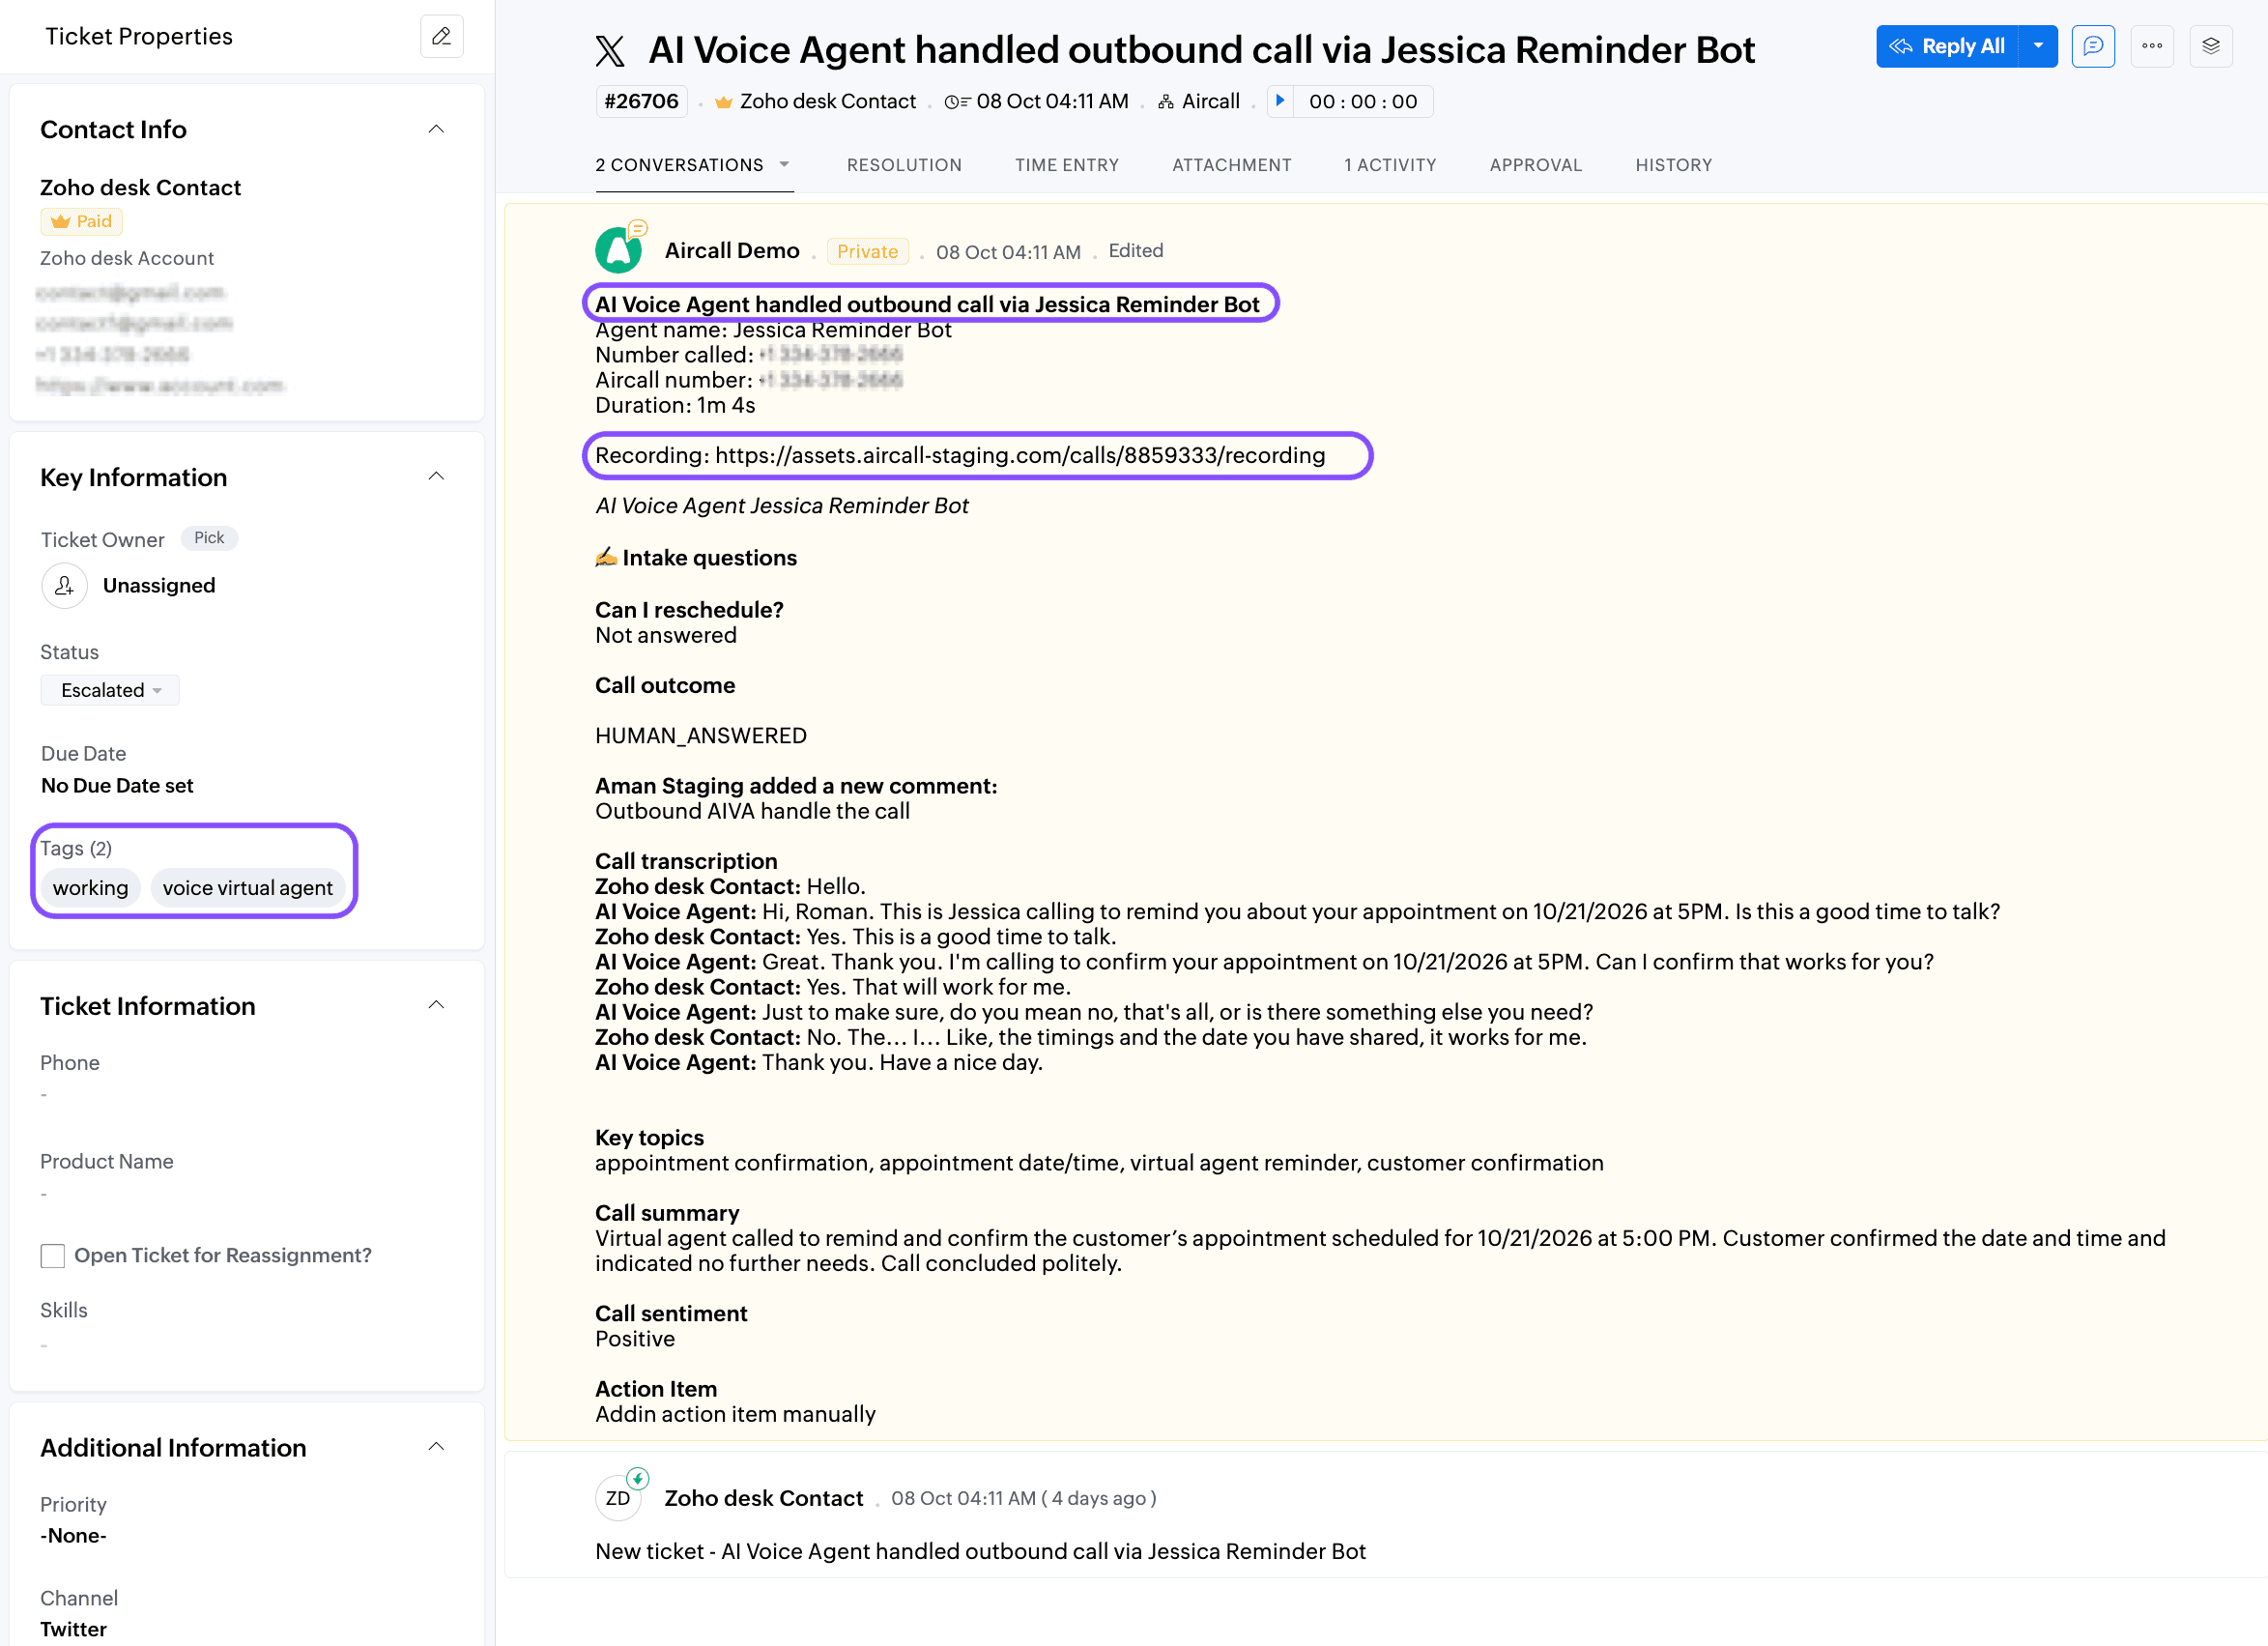Click the layers stack icon in header
Screen dimensions: 2268x1646
[2211, 46]
